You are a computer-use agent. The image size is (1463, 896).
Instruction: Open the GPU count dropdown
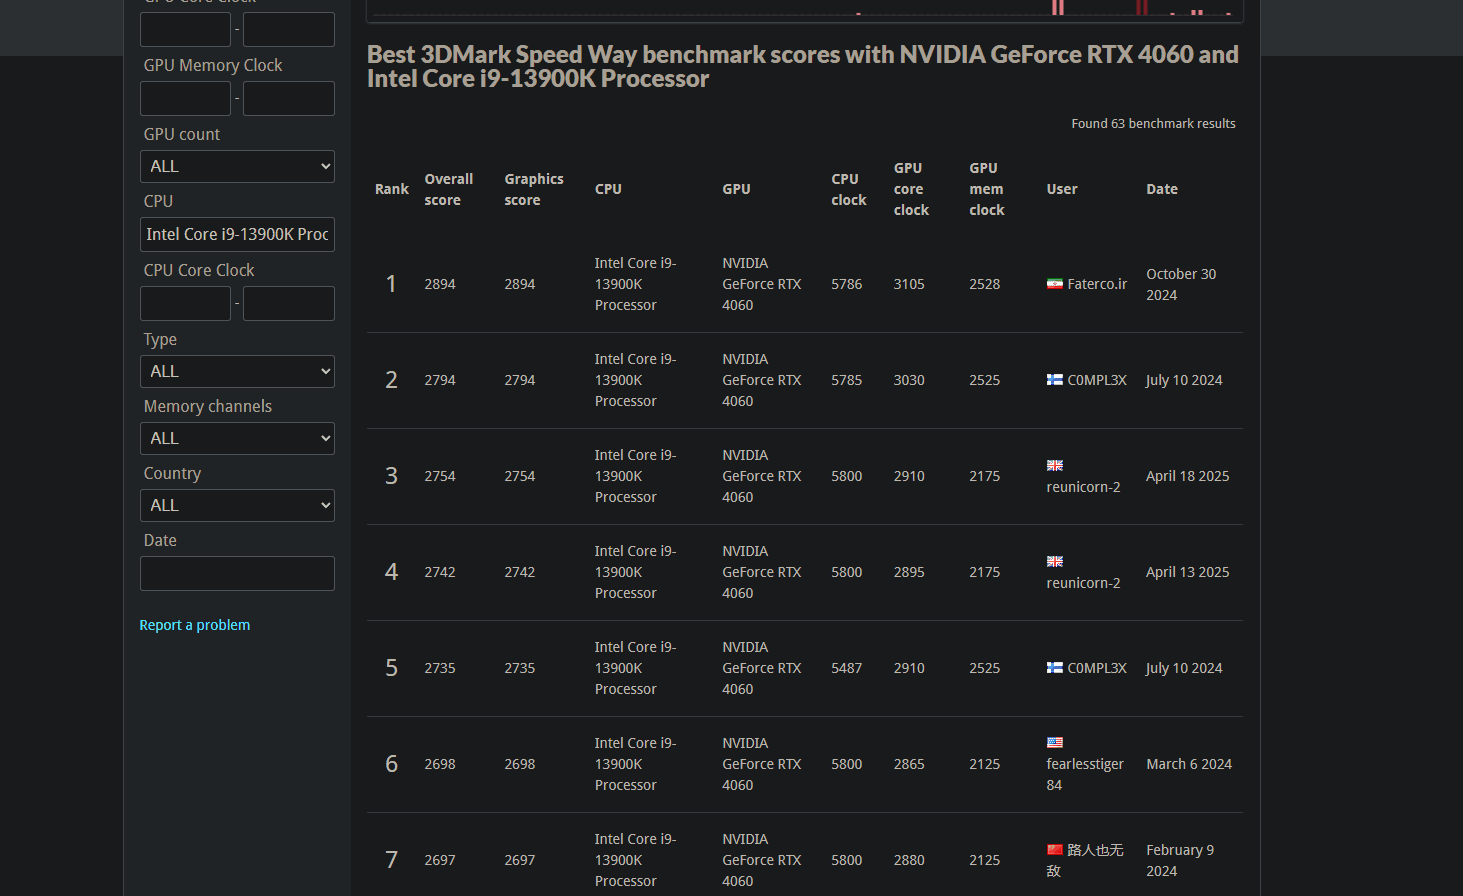point(237,167)
